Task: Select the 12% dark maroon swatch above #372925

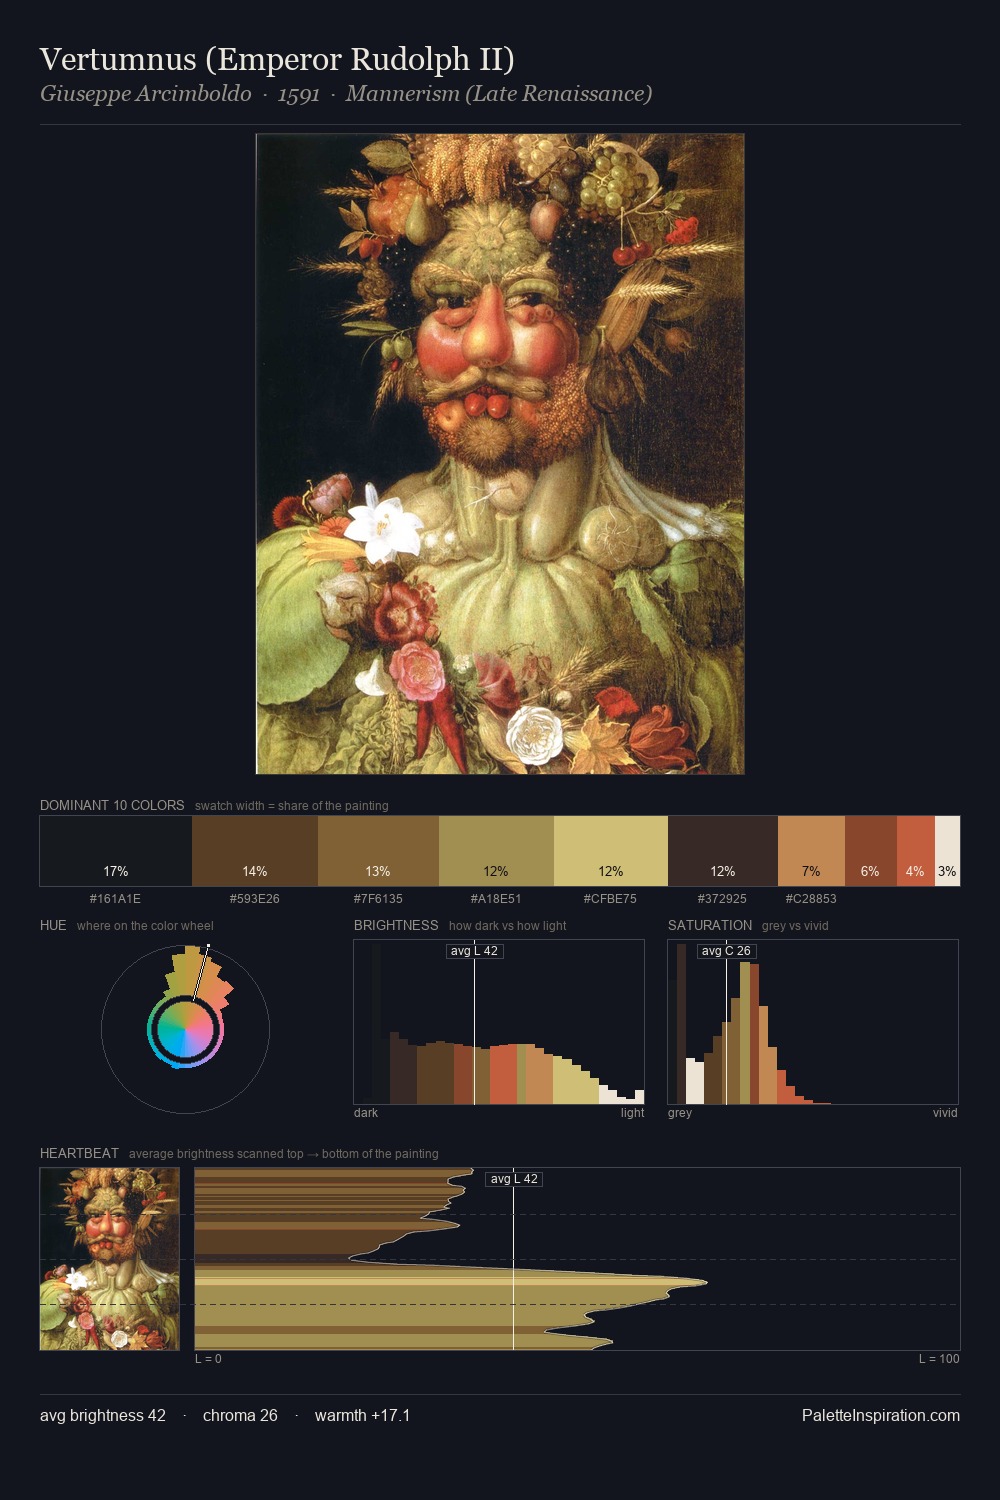Action: click(723, 851)
